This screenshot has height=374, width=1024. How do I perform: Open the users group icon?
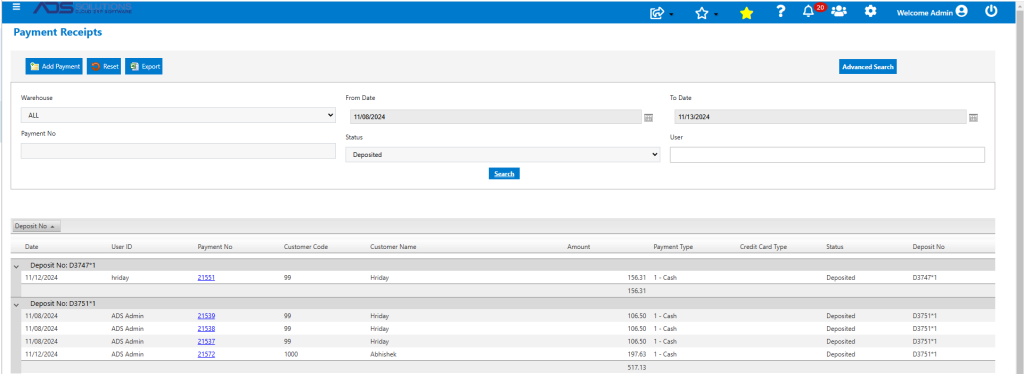839,11
